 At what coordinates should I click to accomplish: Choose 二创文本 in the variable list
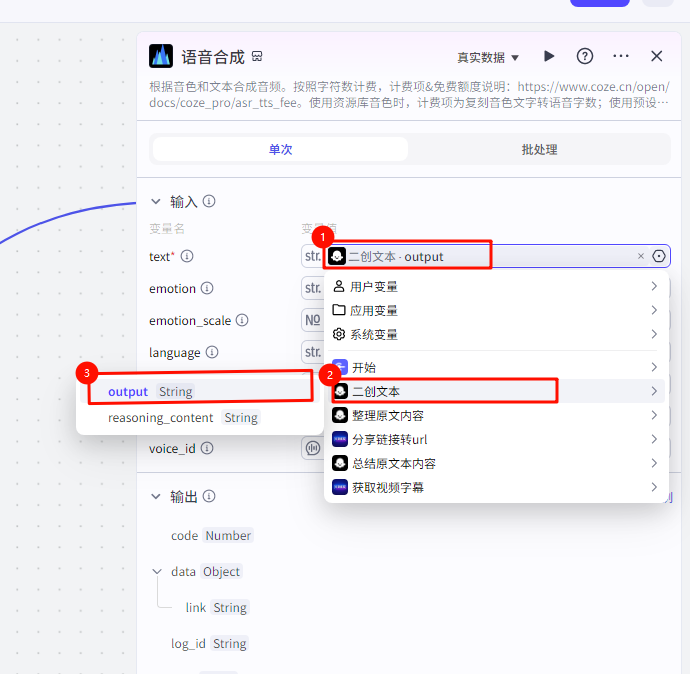[495, 391]
